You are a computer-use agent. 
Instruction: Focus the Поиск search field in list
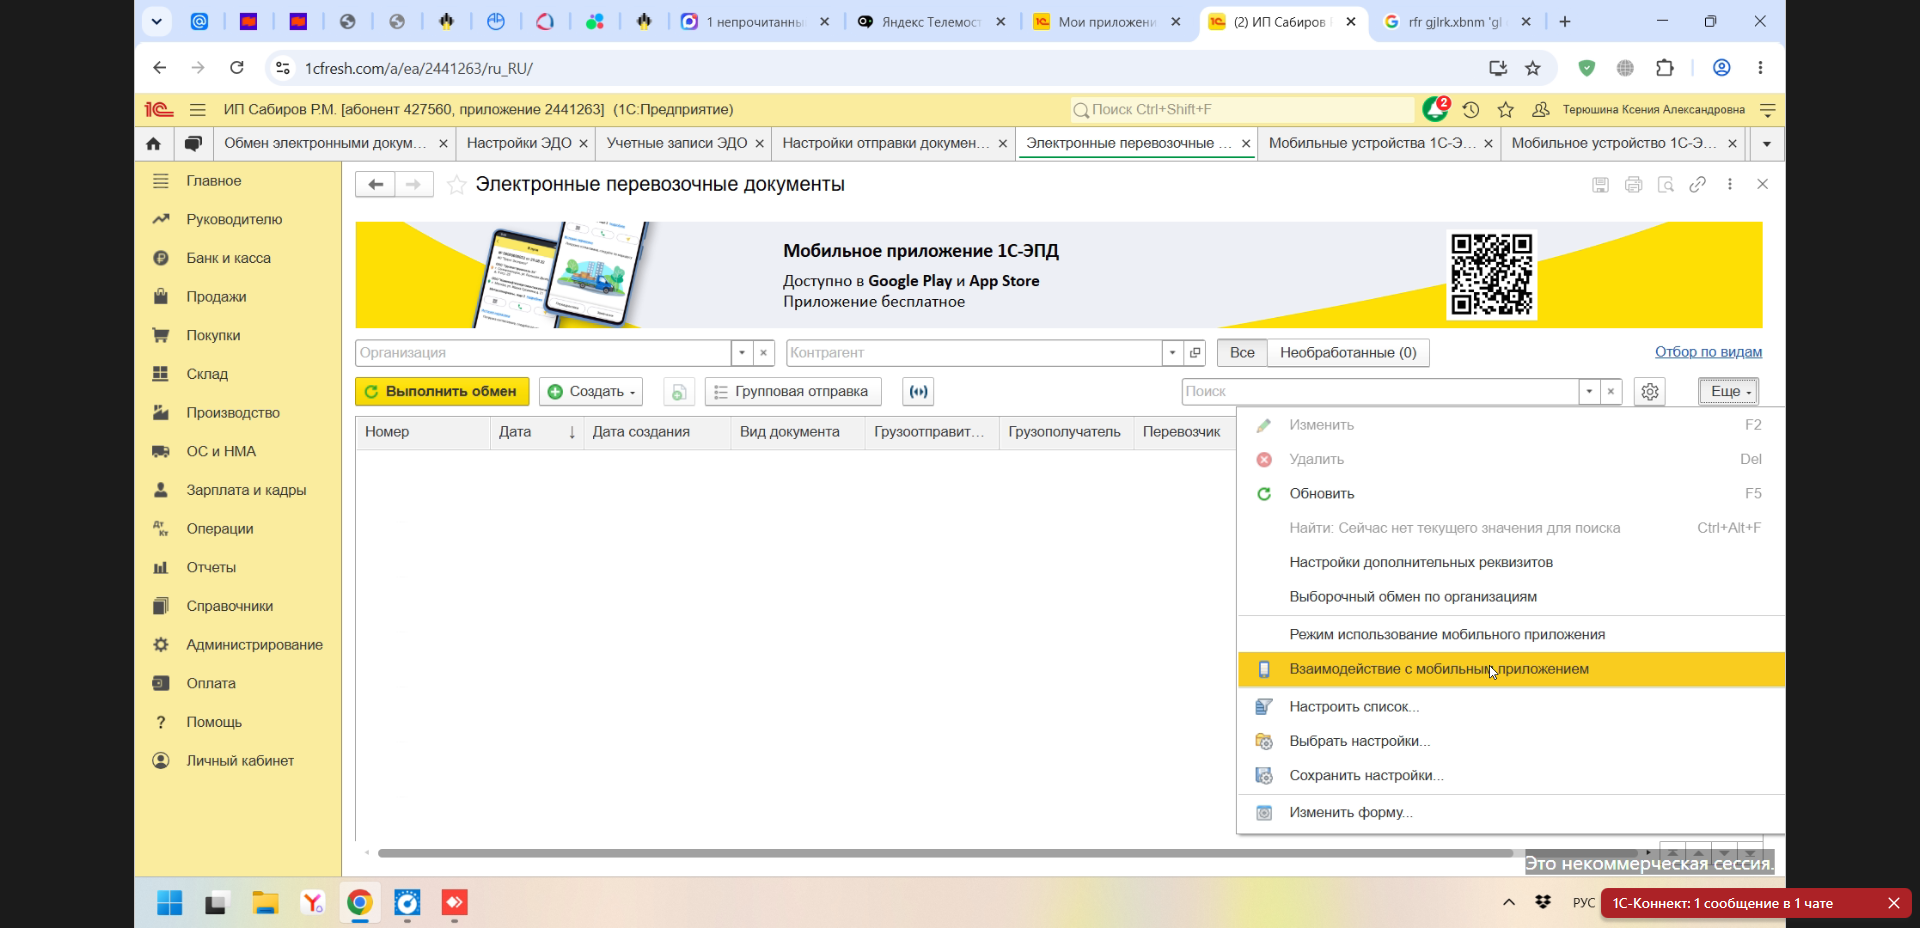pyautogui.click(x=1380, y=392)
